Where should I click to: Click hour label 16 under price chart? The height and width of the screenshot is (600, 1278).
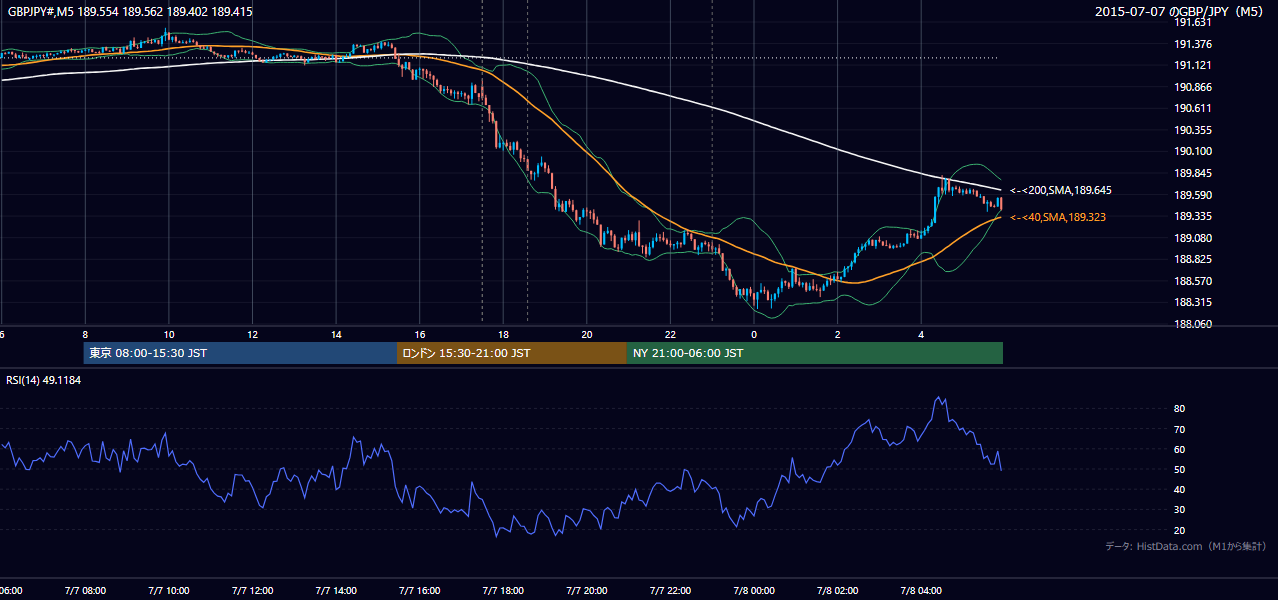420,334
